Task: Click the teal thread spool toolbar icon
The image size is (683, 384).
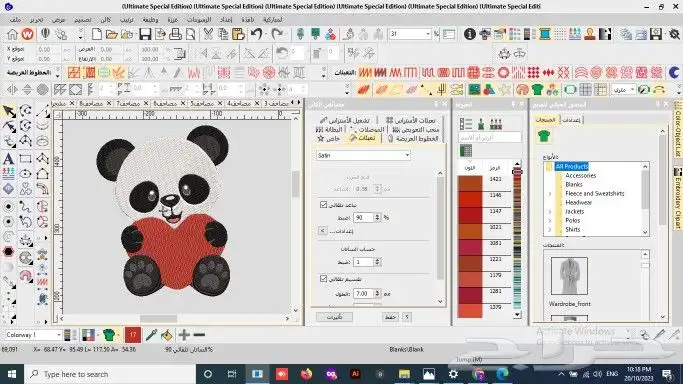Action: [544, 34]
